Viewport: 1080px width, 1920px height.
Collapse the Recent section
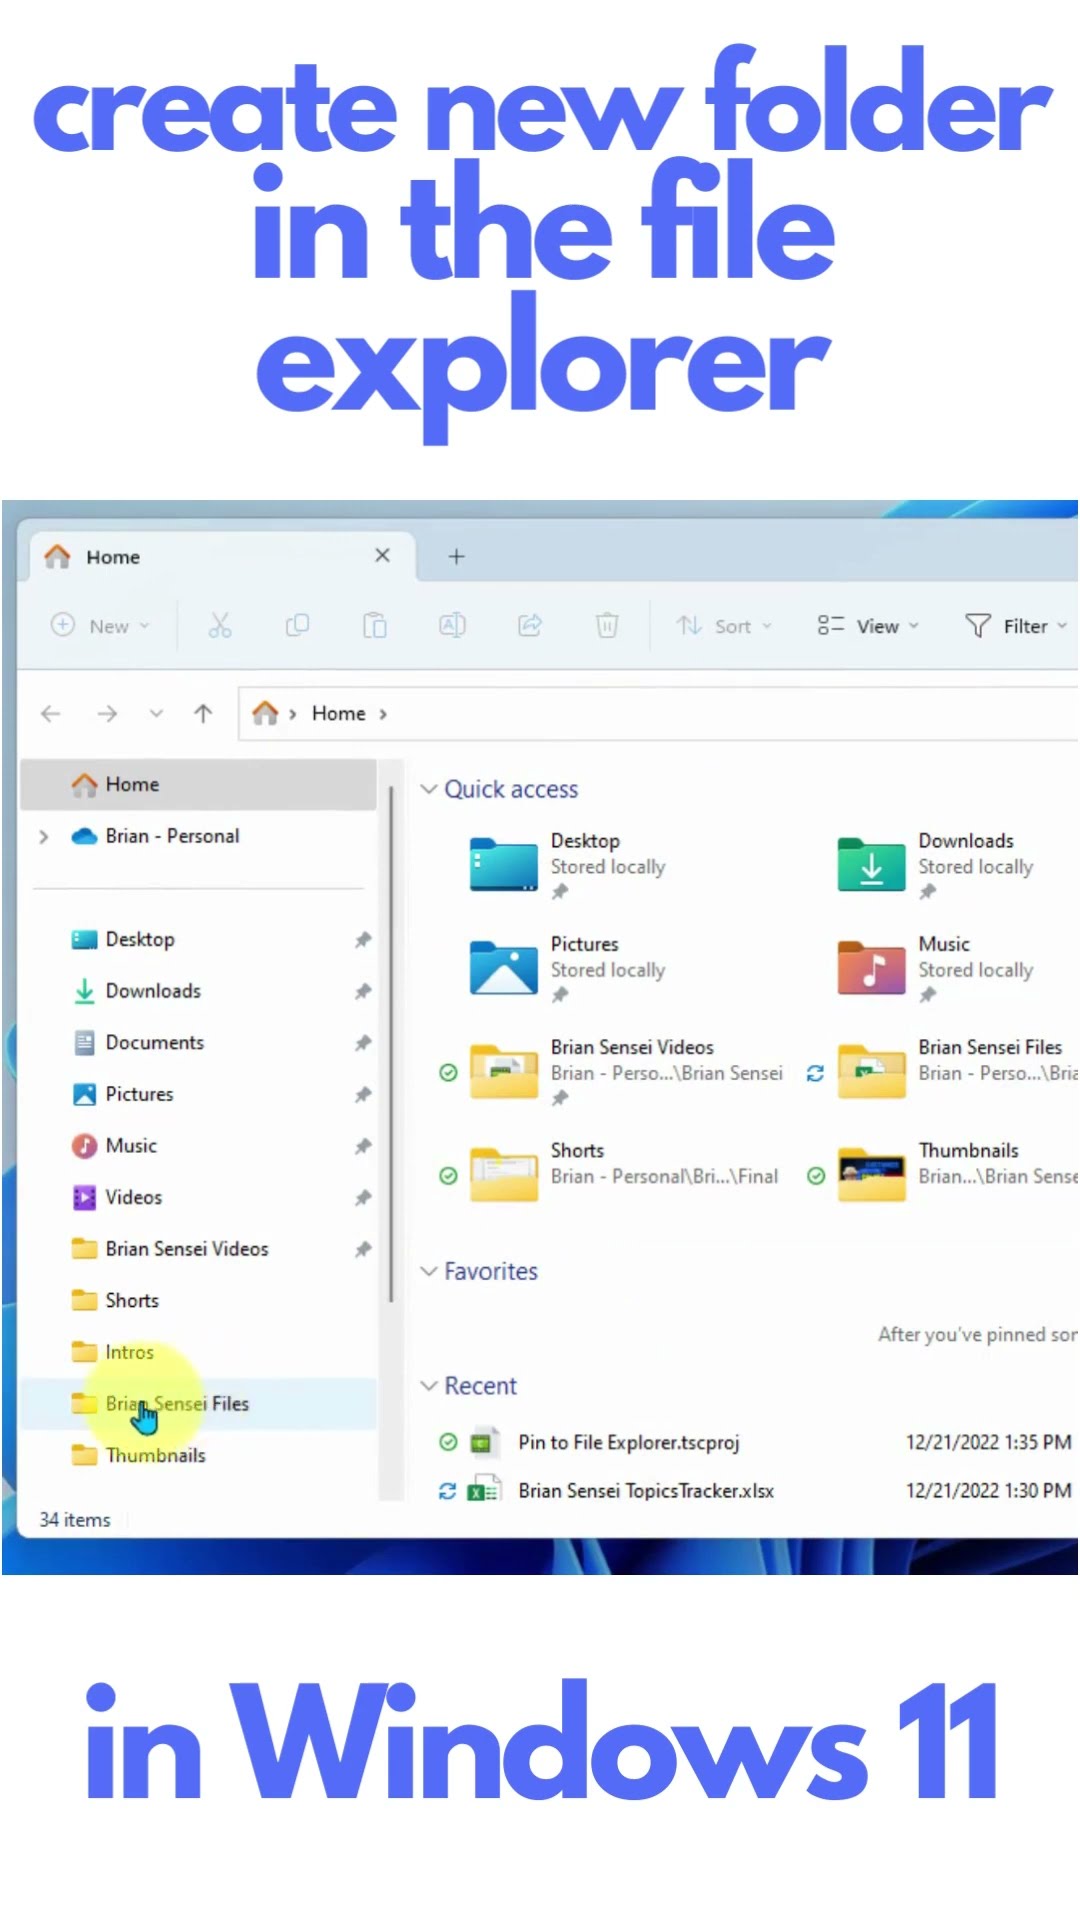point(429,1386)
